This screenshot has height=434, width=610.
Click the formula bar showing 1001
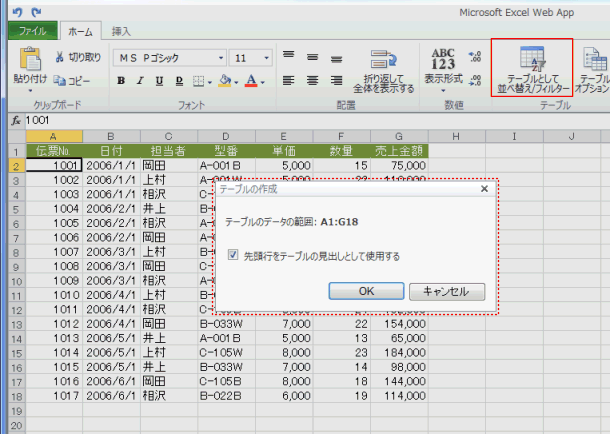point(300,119)
